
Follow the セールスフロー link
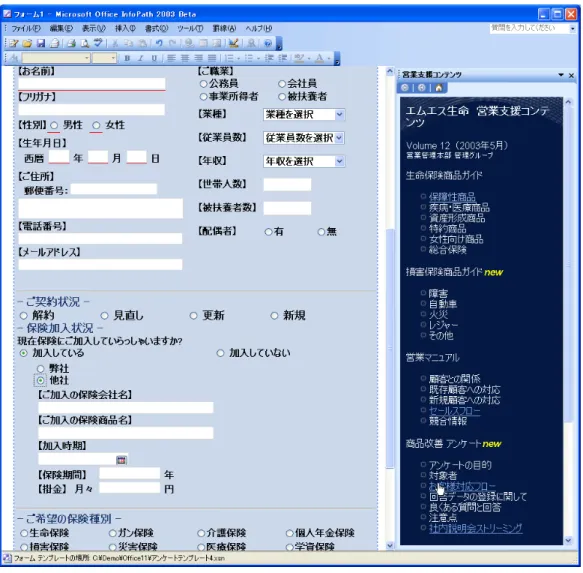tap(454, 411)
